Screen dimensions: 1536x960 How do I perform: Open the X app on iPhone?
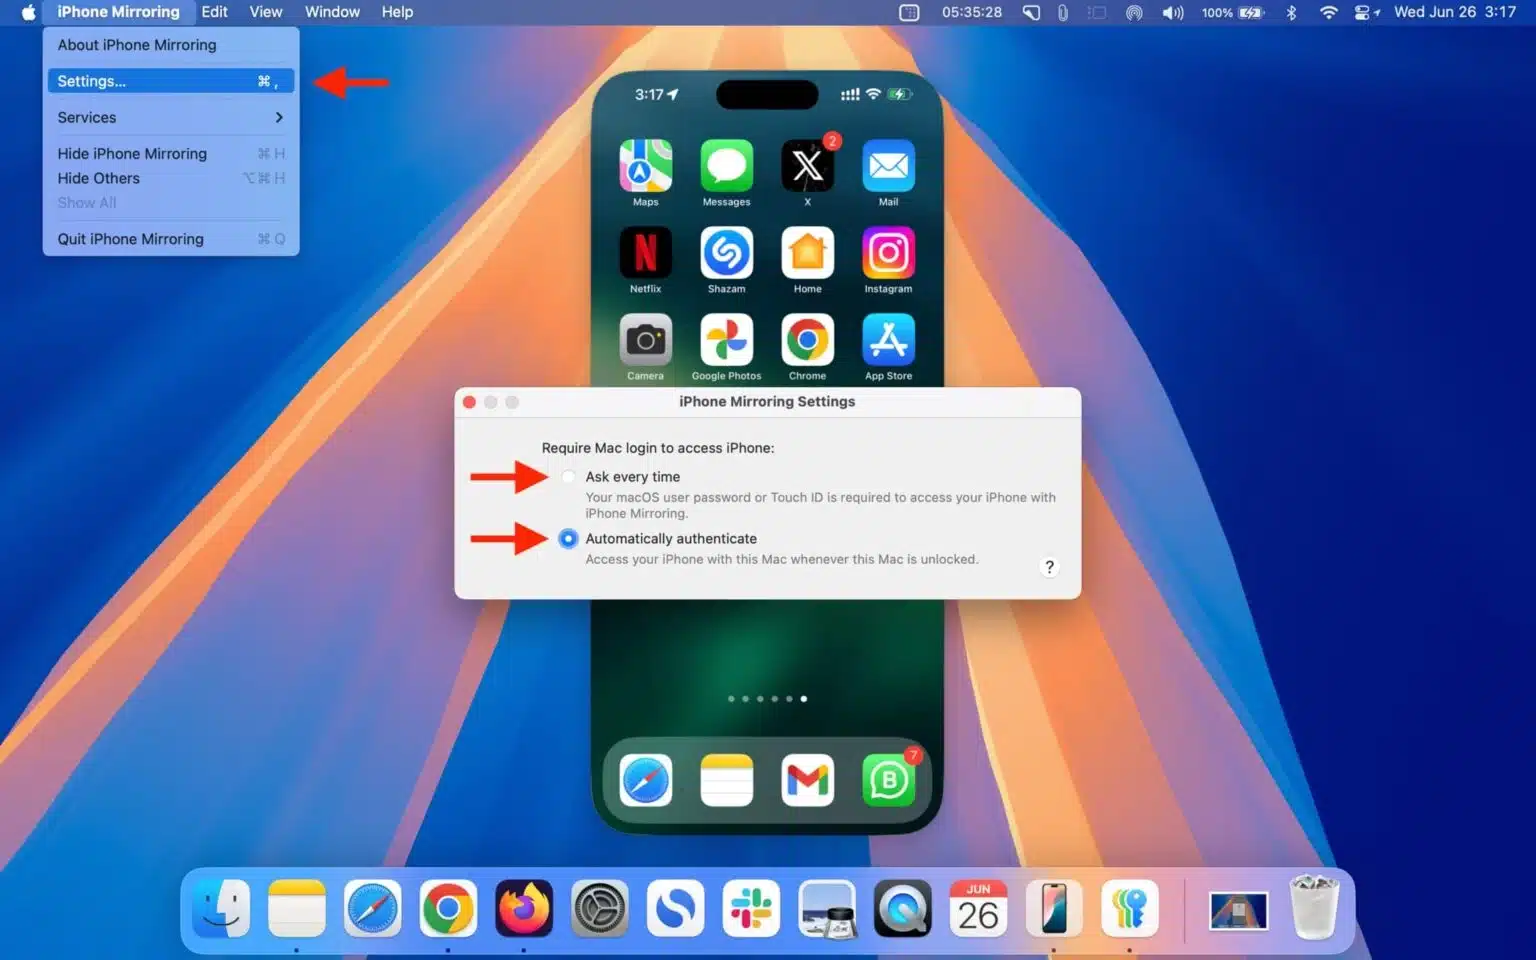tap(807, 165)
